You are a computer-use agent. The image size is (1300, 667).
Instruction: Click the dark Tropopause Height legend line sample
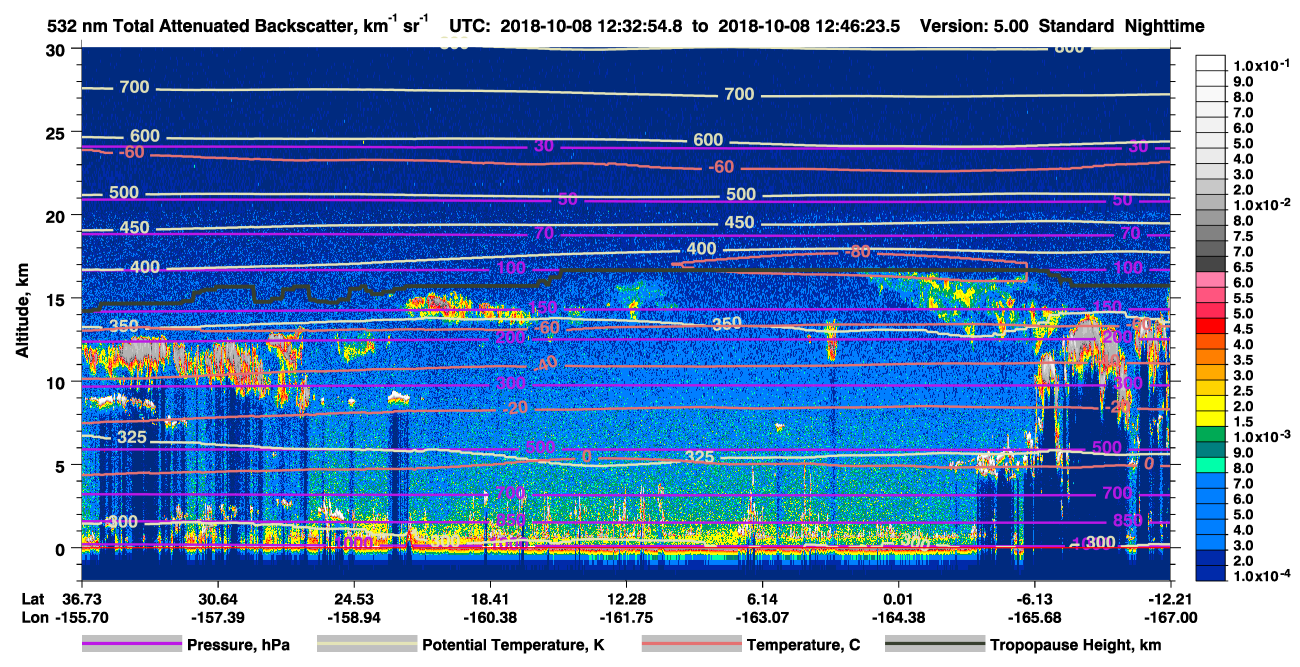pyautogui.click(x=935, y=644)
